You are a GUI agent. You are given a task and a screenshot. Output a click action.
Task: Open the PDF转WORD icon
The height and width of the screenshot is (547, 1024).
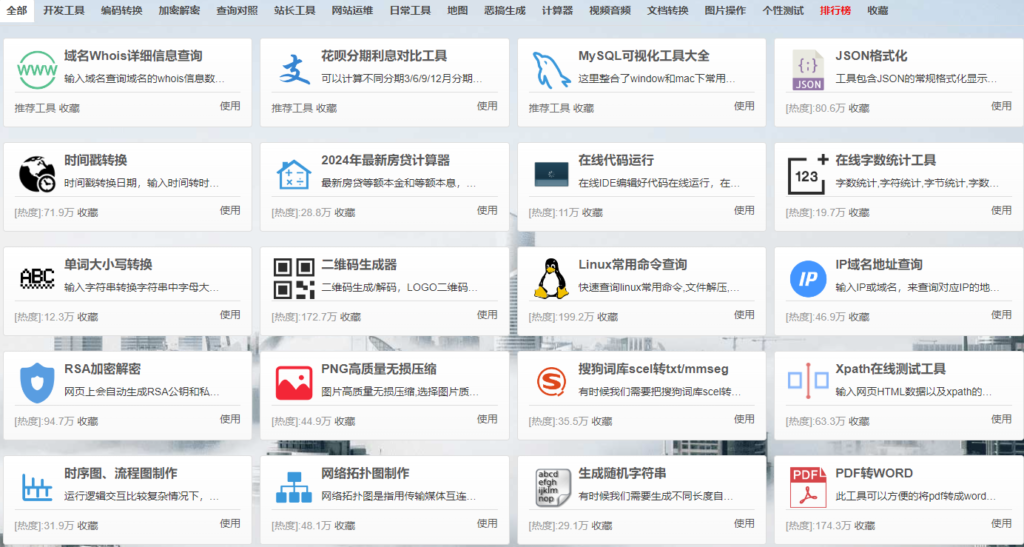808,487
